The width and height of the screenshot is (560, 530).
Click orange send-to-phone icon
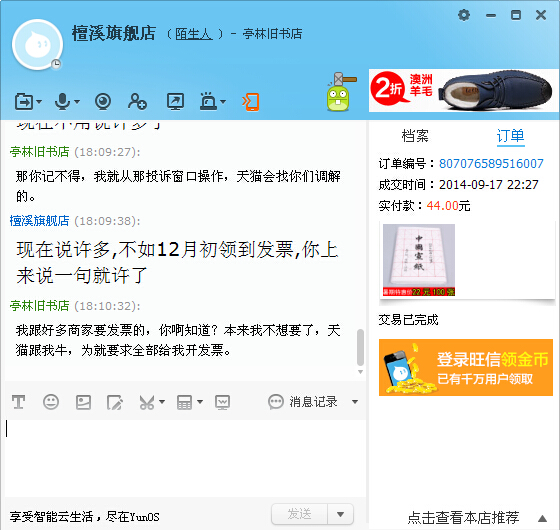[251, 102]
